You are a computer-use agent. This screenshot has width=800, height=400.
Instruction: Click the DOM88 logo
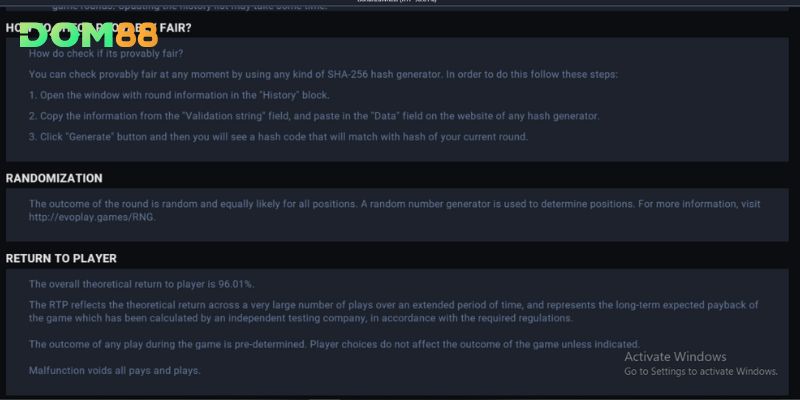[x=89, y=35]
